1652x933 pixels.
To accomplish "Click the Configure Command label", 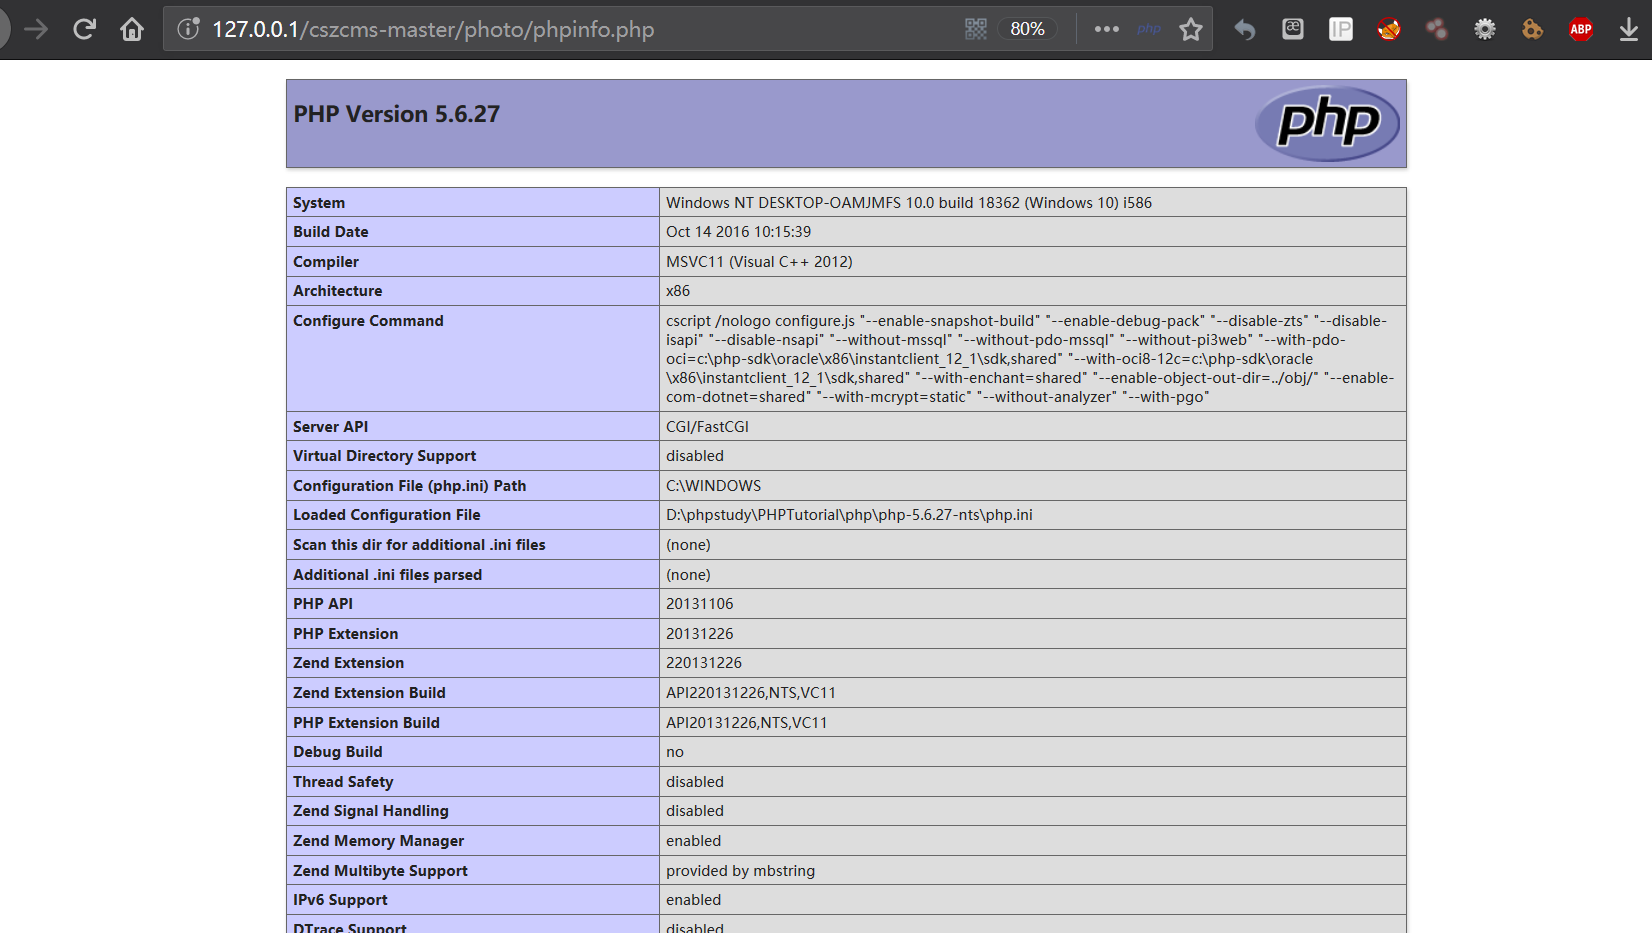I will click(368, 321).
